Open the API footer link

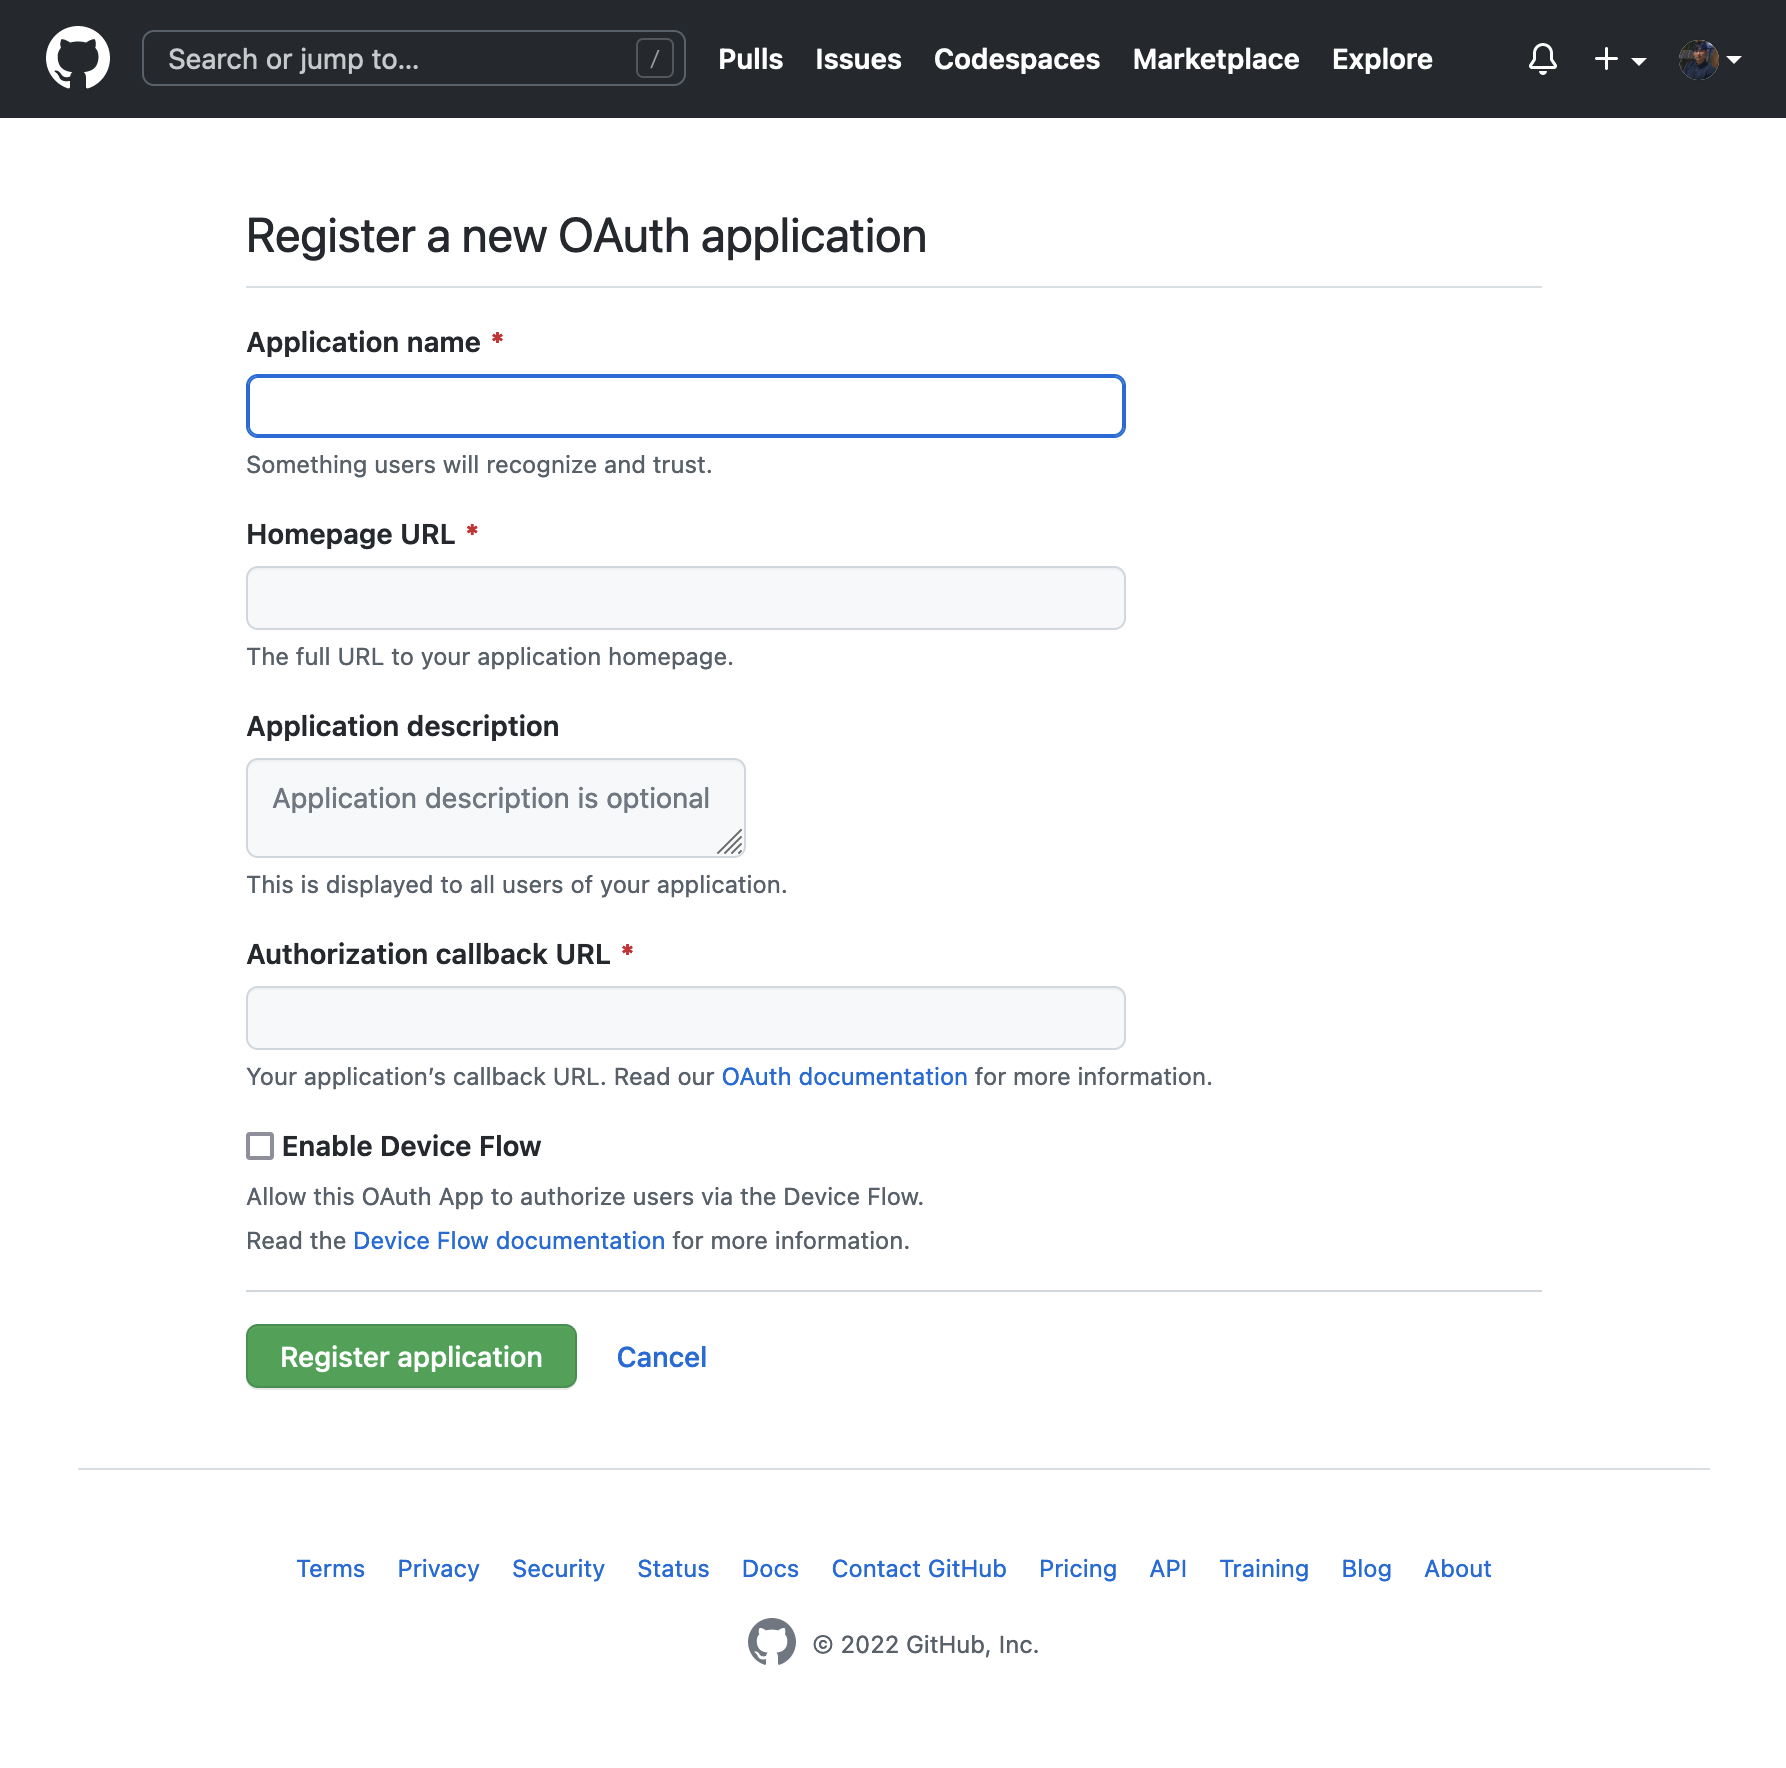click(1167, 1569)
